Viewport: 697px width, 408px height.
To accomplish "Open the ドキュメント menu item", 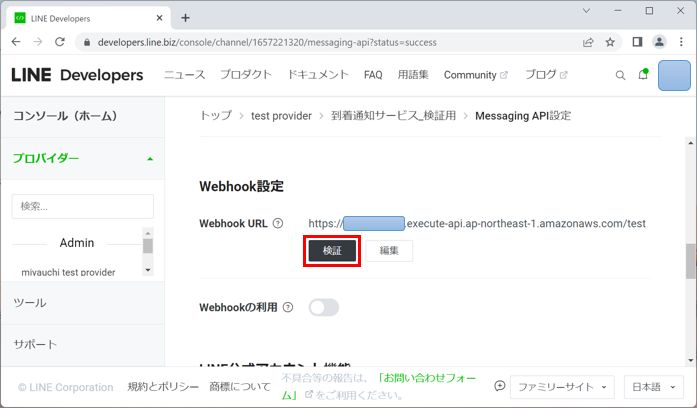I will (318, 75).
